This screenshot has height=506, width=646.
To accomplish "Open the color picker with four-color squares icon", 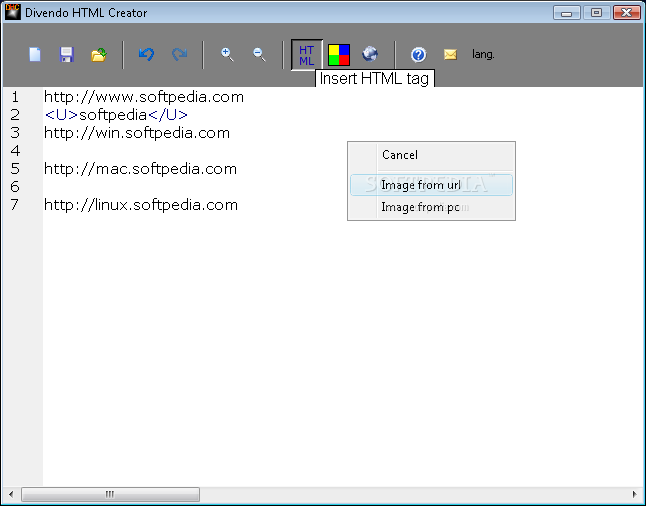I will 339,55.
